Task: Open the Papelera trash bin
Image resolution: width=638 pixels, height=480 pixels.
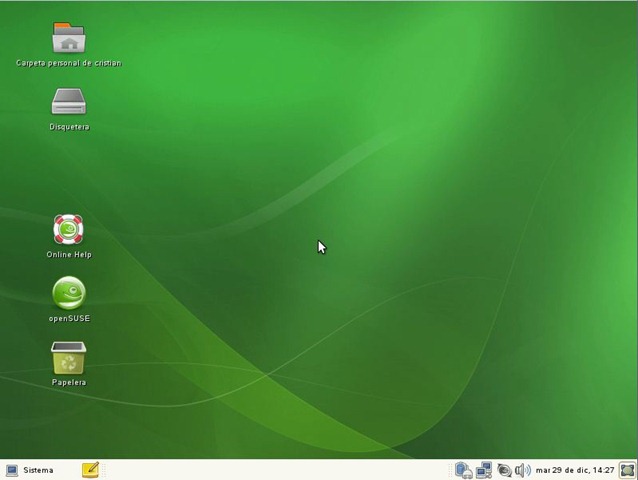Action: click(68, 358)
